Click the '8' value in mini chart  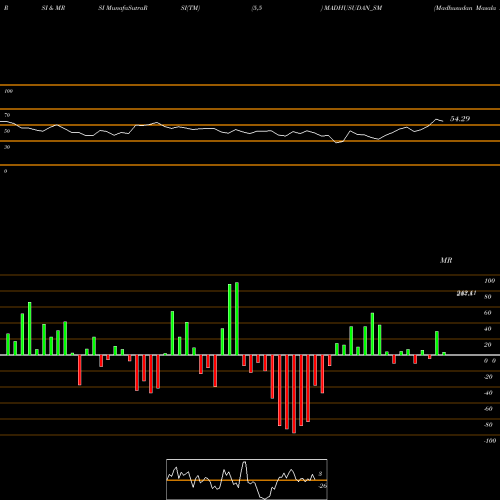[320, 474]
